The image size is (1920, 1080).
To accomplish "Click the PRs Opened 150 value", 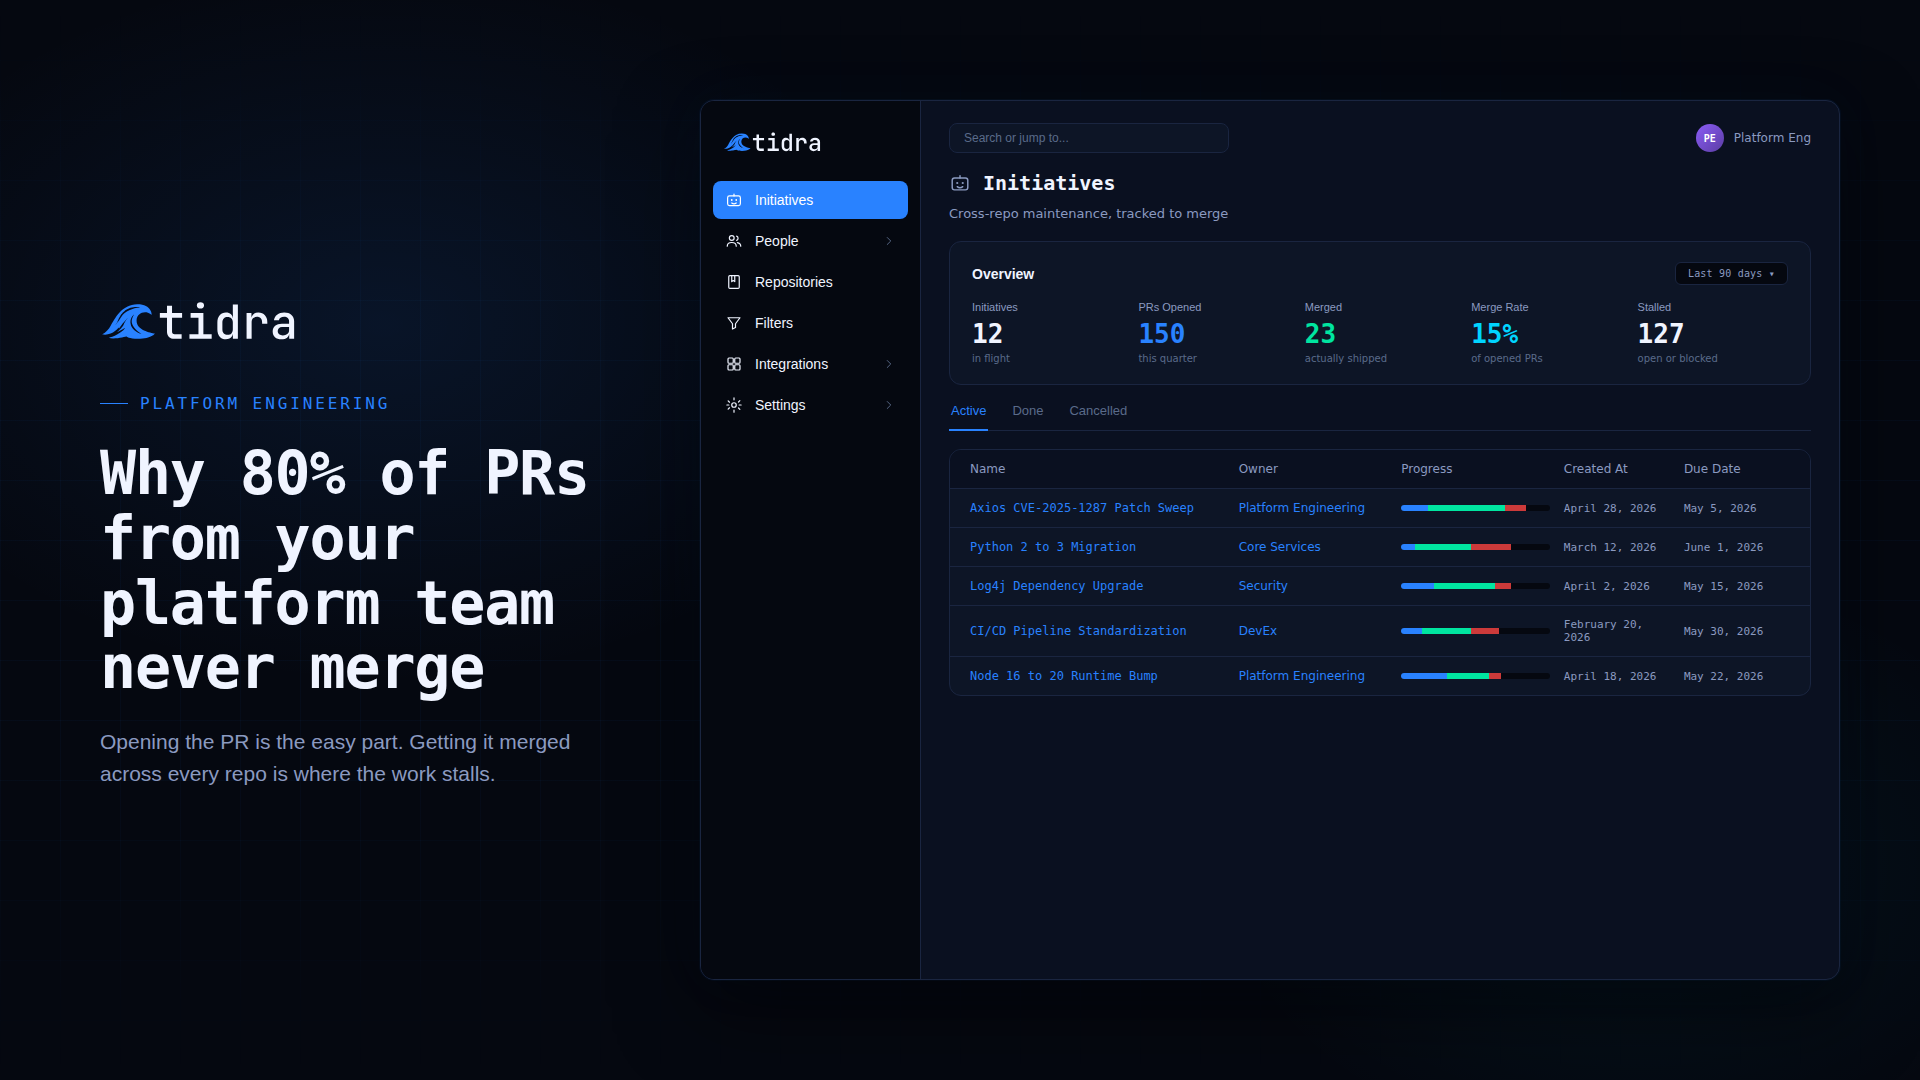I will coord(1161,333).
